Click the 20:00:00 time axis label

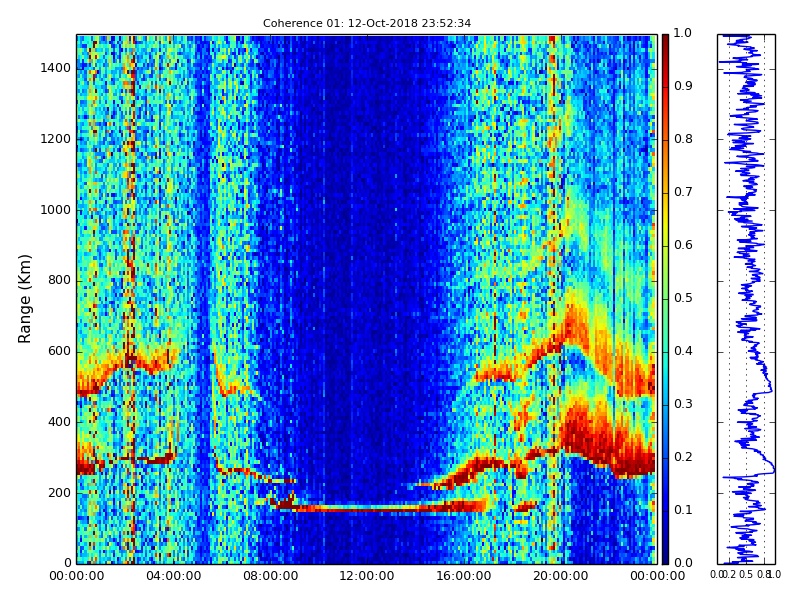561,576
